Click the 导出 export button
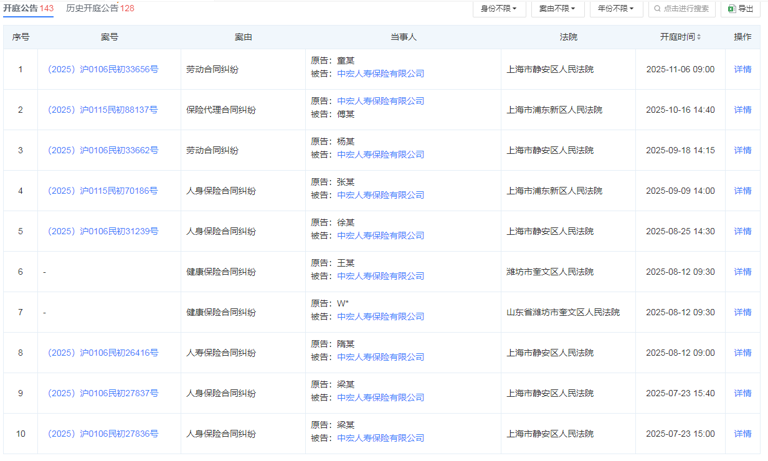Screen dimensions: 768x461 [x=740, y=8]
